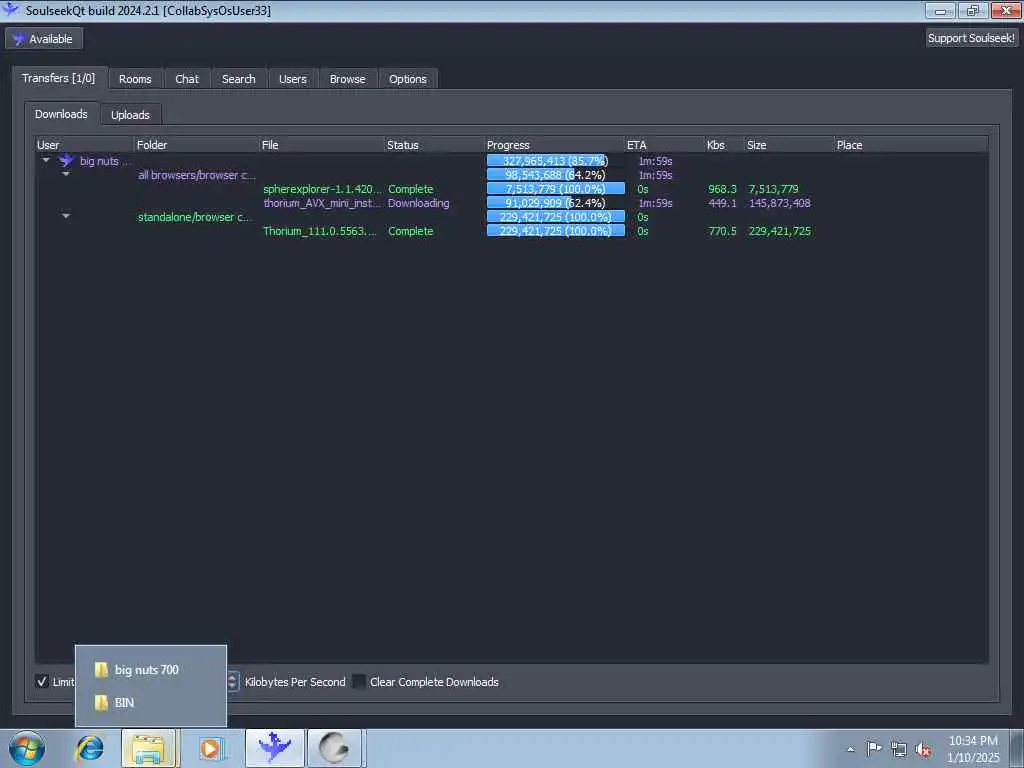The height and width of the screenshot is (768, 1024).
Task: Enable Clear Complete Downloads checkbox
Action: (359, 682)
